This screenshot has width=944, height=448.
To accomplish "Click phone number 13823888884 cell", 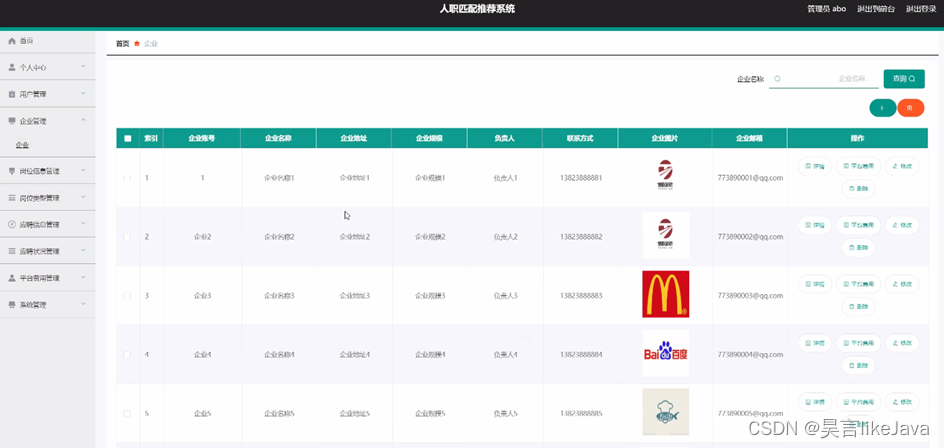I will [581, 355].
